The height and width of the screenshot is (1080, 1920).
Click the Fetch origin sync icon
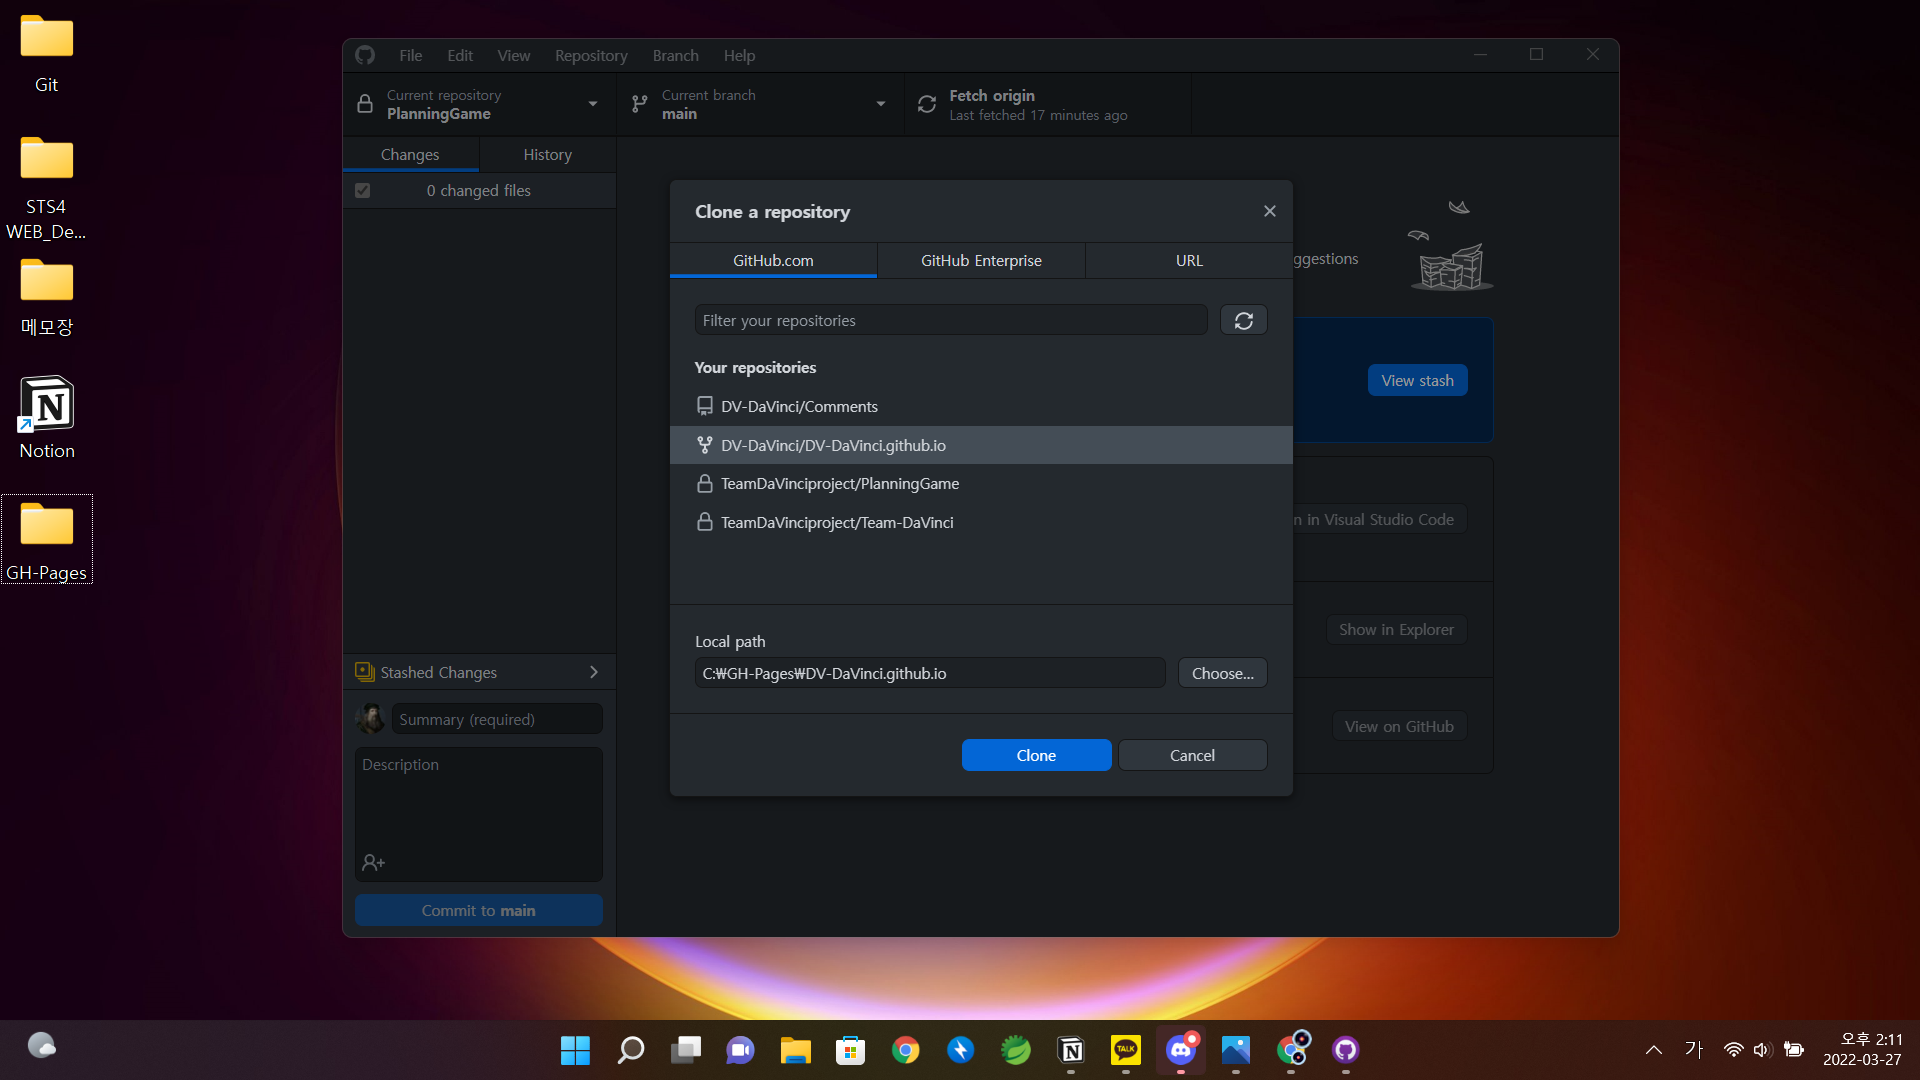coord(927,104)
